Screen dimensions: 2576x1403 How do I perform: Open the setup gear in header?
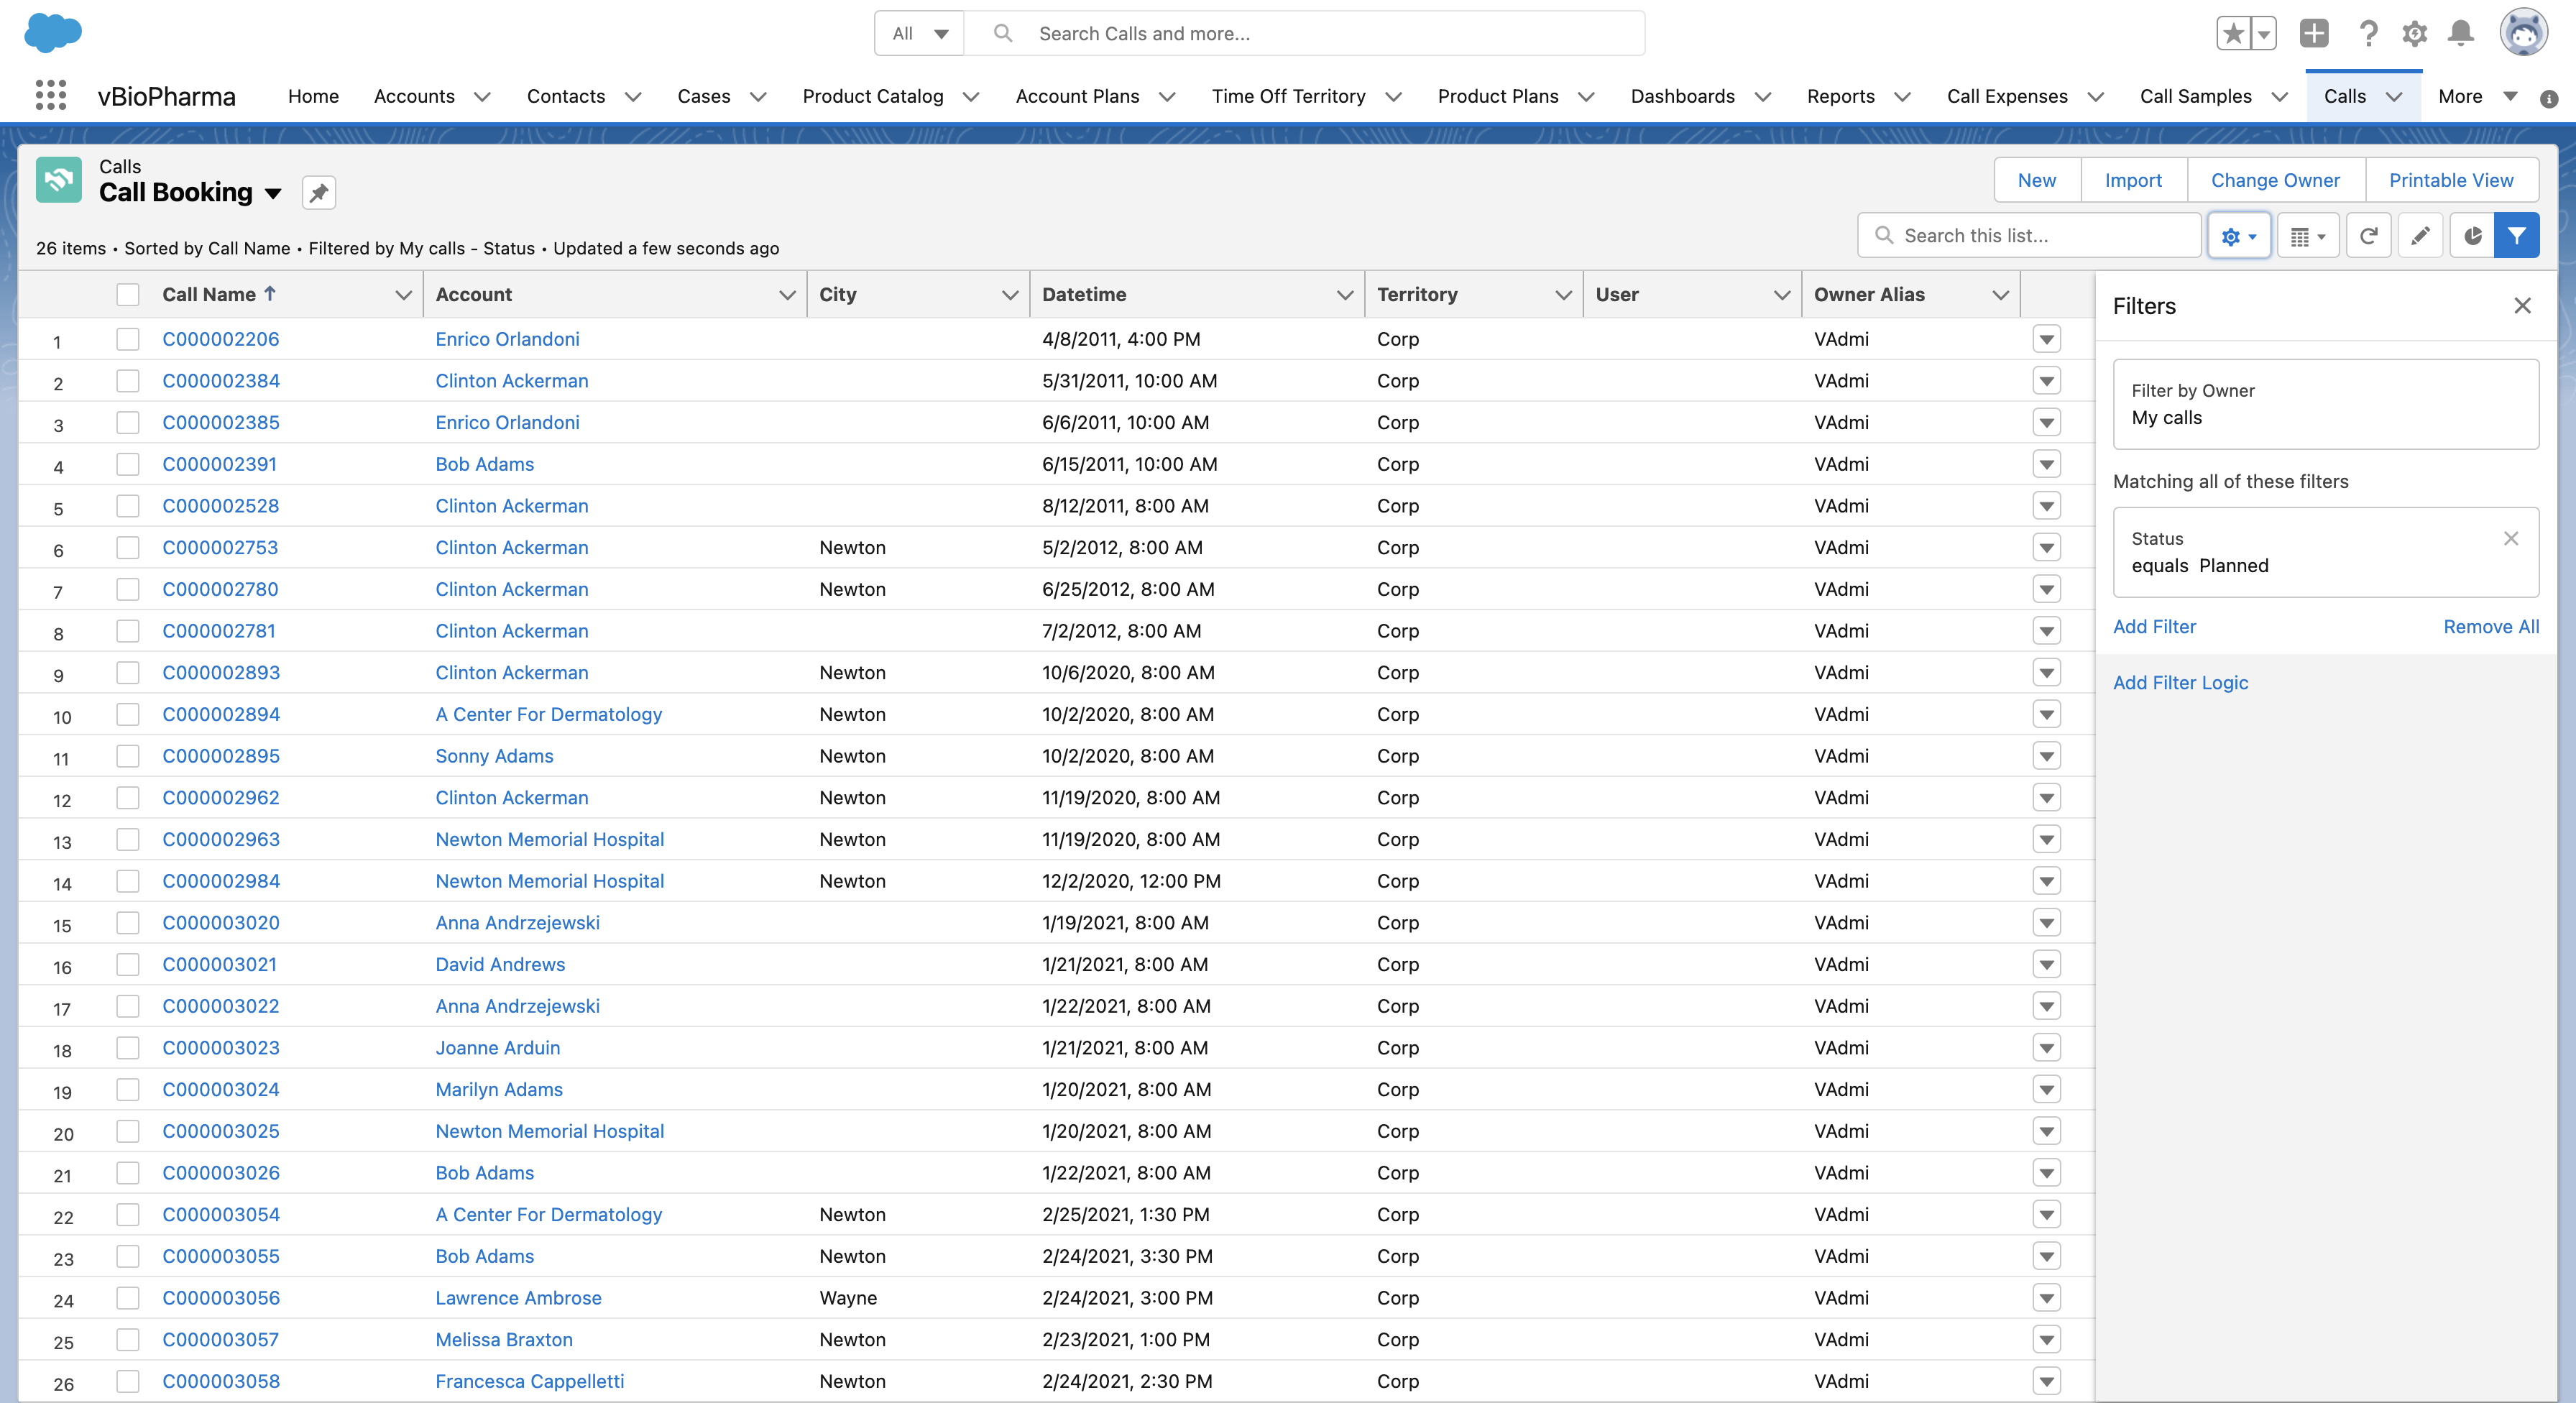click(2414, 33)
